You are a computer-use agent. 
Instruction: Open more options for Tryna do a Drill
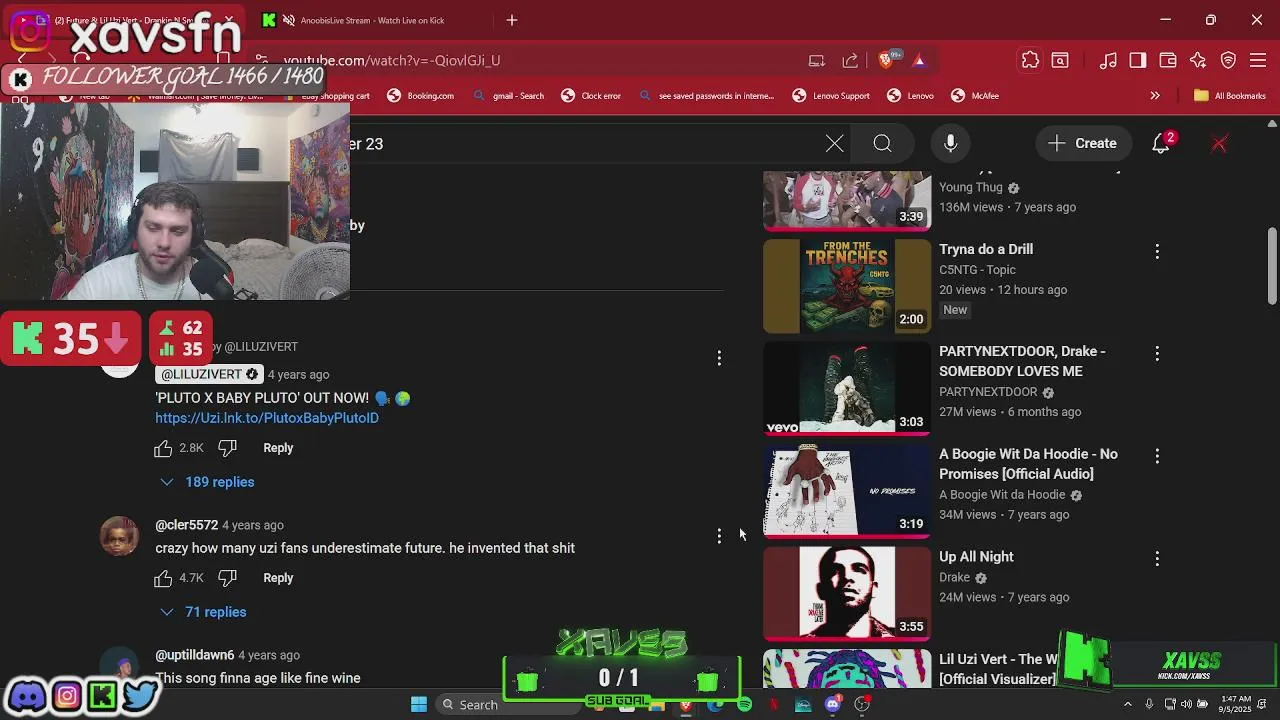click(x=1157, y=251)
